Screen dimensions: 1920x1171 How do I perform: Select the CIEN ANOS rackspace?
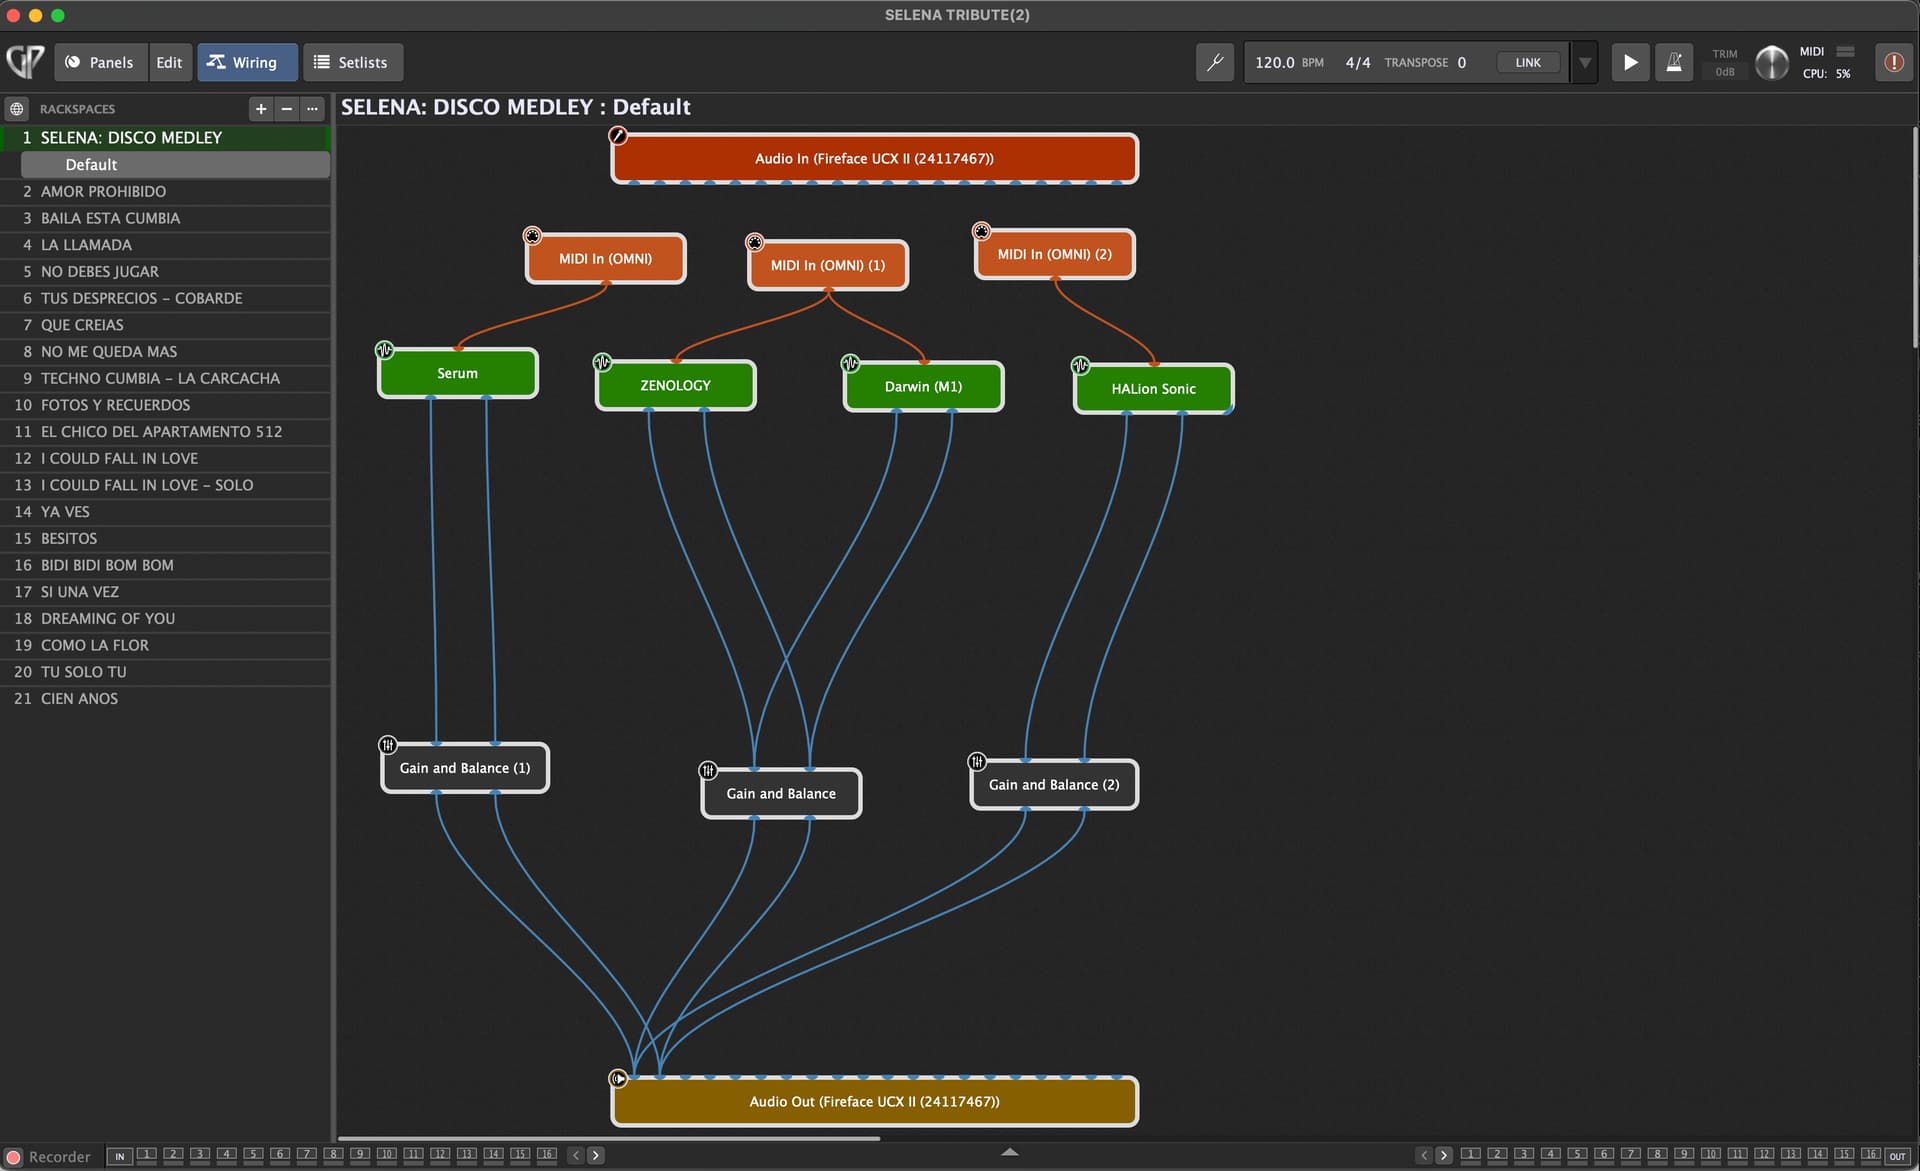pos(165,698)
